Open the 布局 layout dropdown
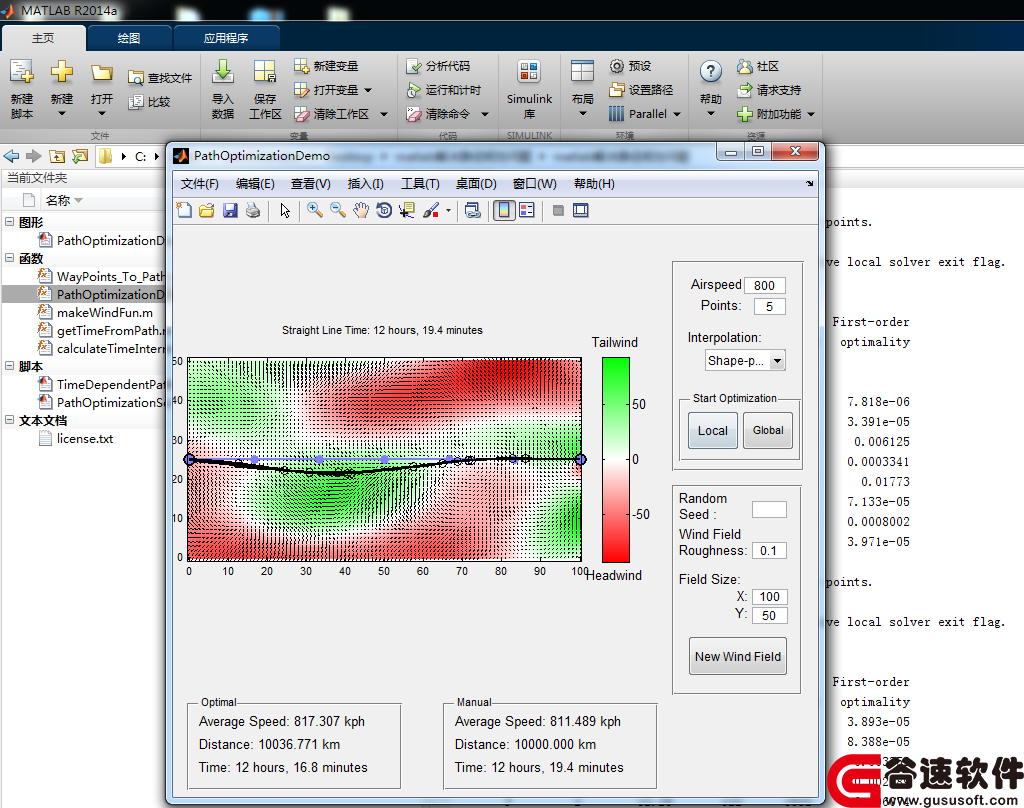 582,88
